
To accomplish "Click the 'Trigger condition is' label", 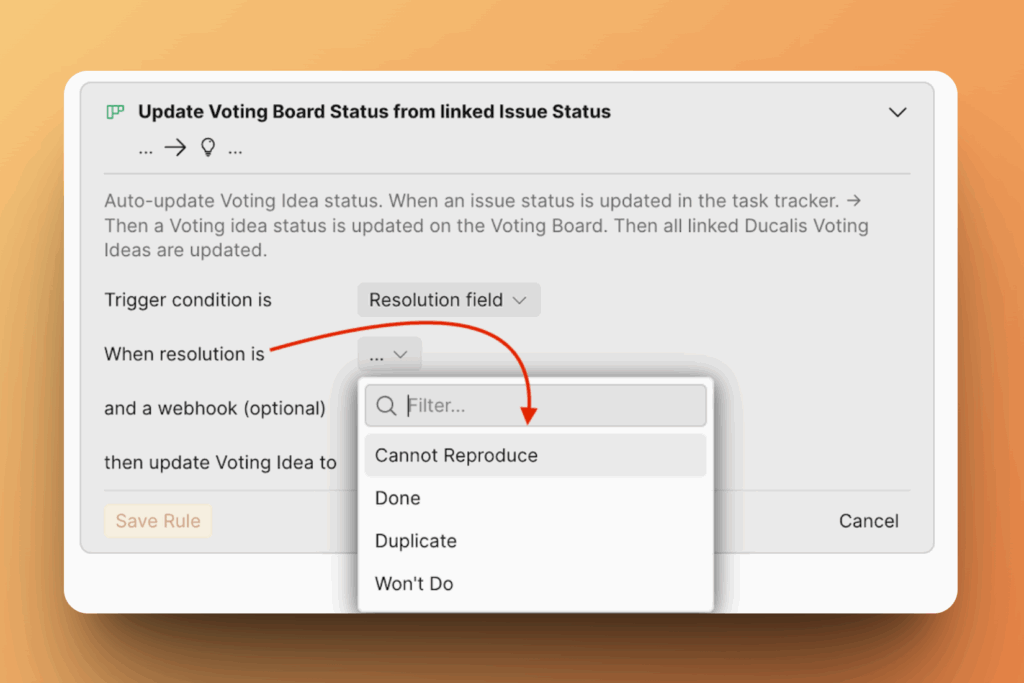I will pyautogui.click(x=188, y=300).
